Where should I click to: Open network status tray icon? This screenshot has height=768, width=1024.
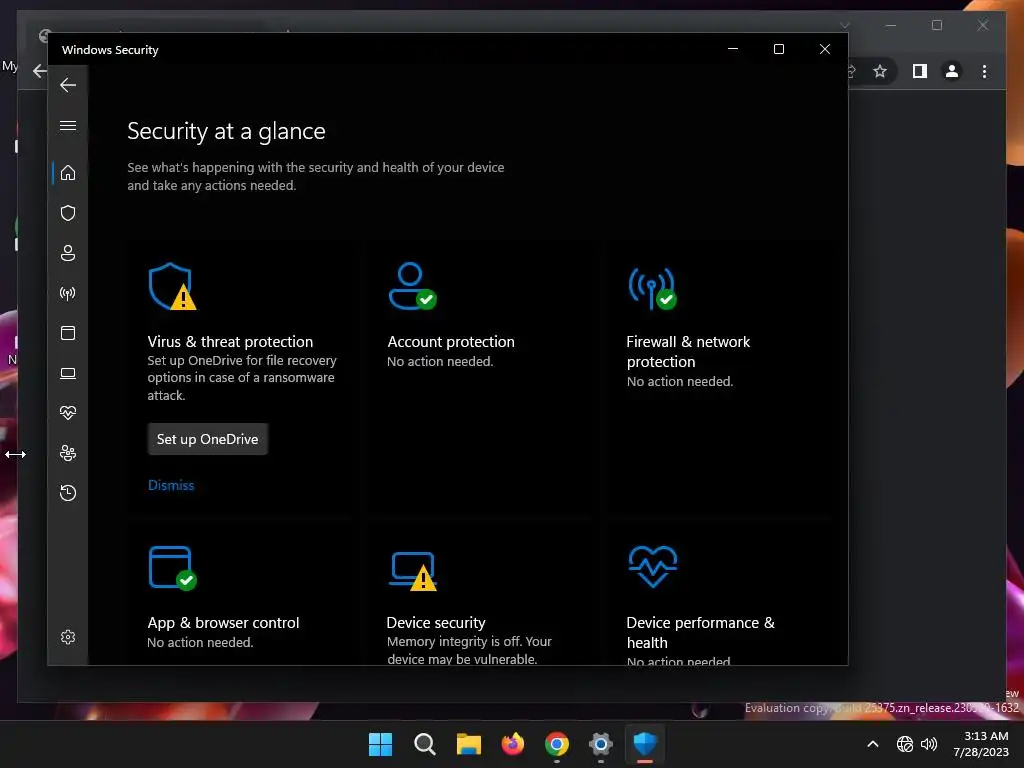904,744
